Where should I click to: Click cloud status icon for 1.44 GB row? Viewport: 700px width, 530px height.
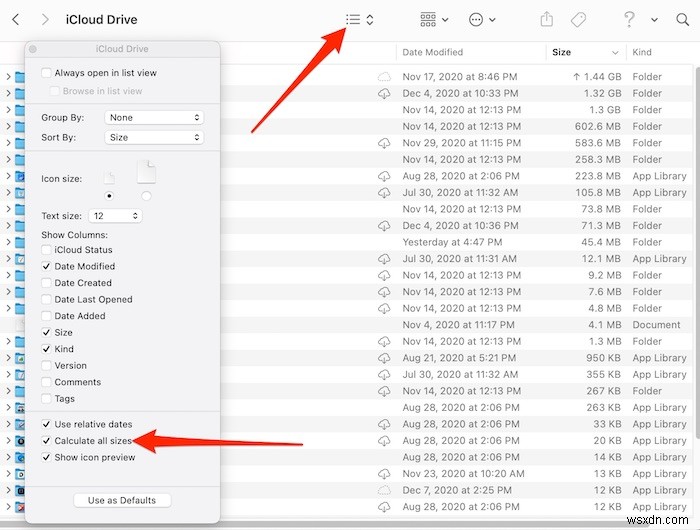click(x=384, y=77)
